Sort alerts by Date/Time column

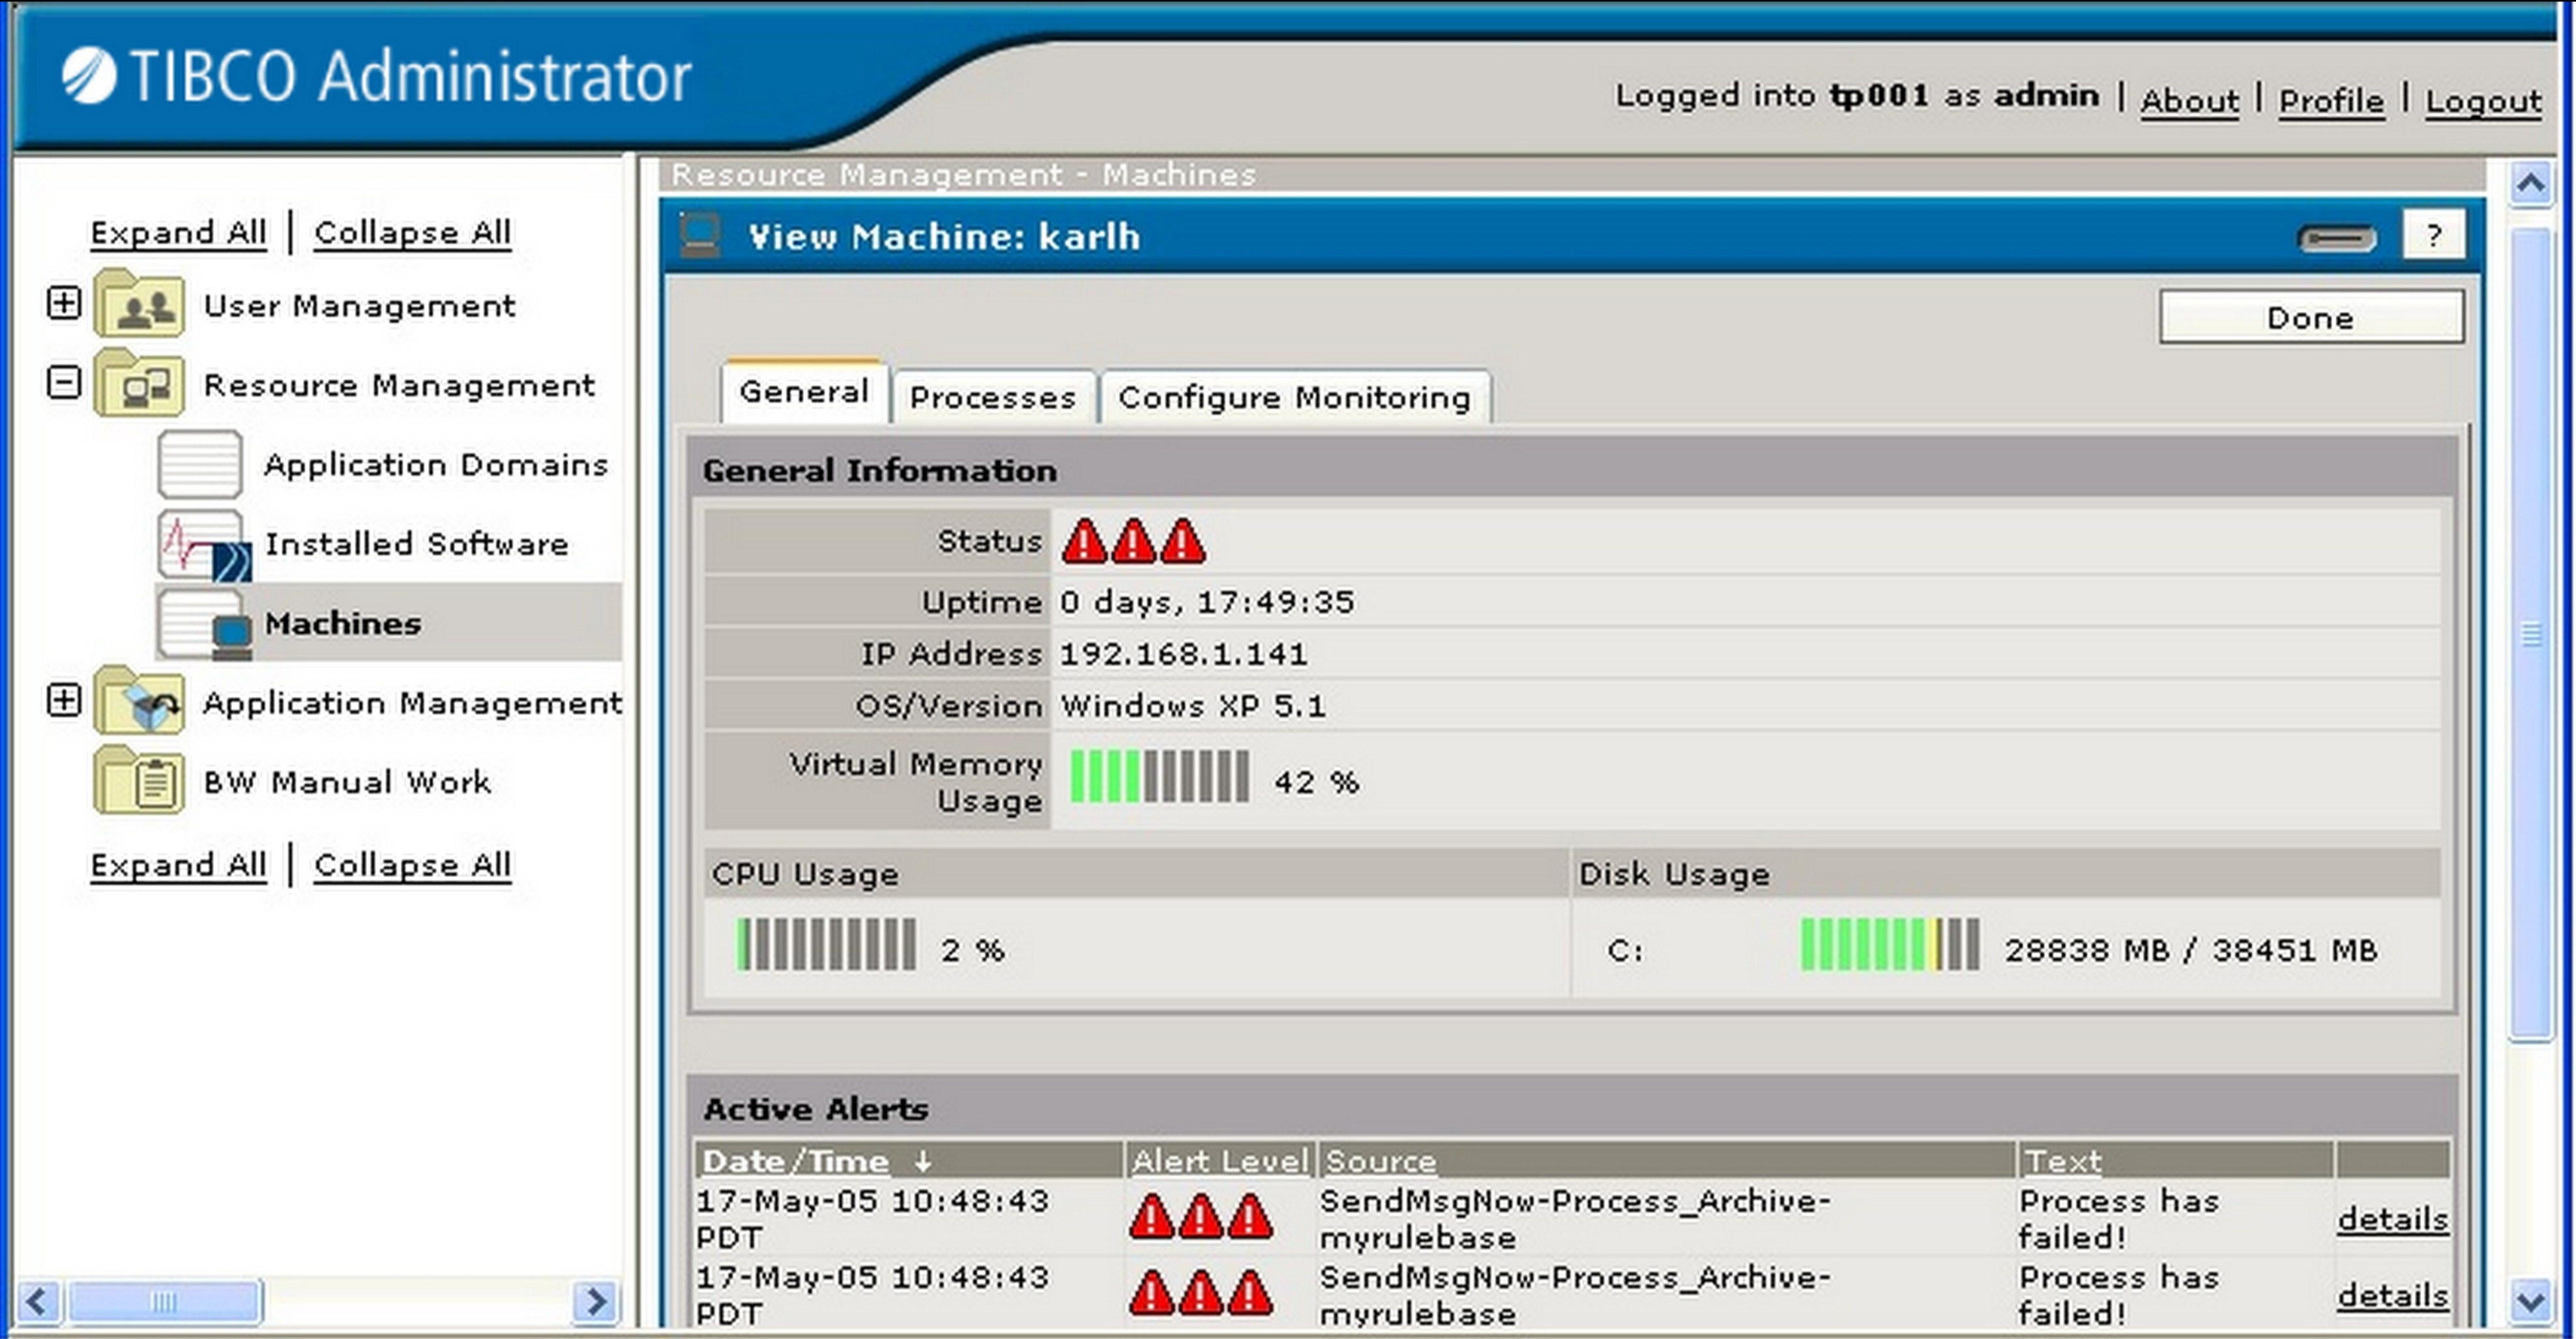(x=796, y=1161)
